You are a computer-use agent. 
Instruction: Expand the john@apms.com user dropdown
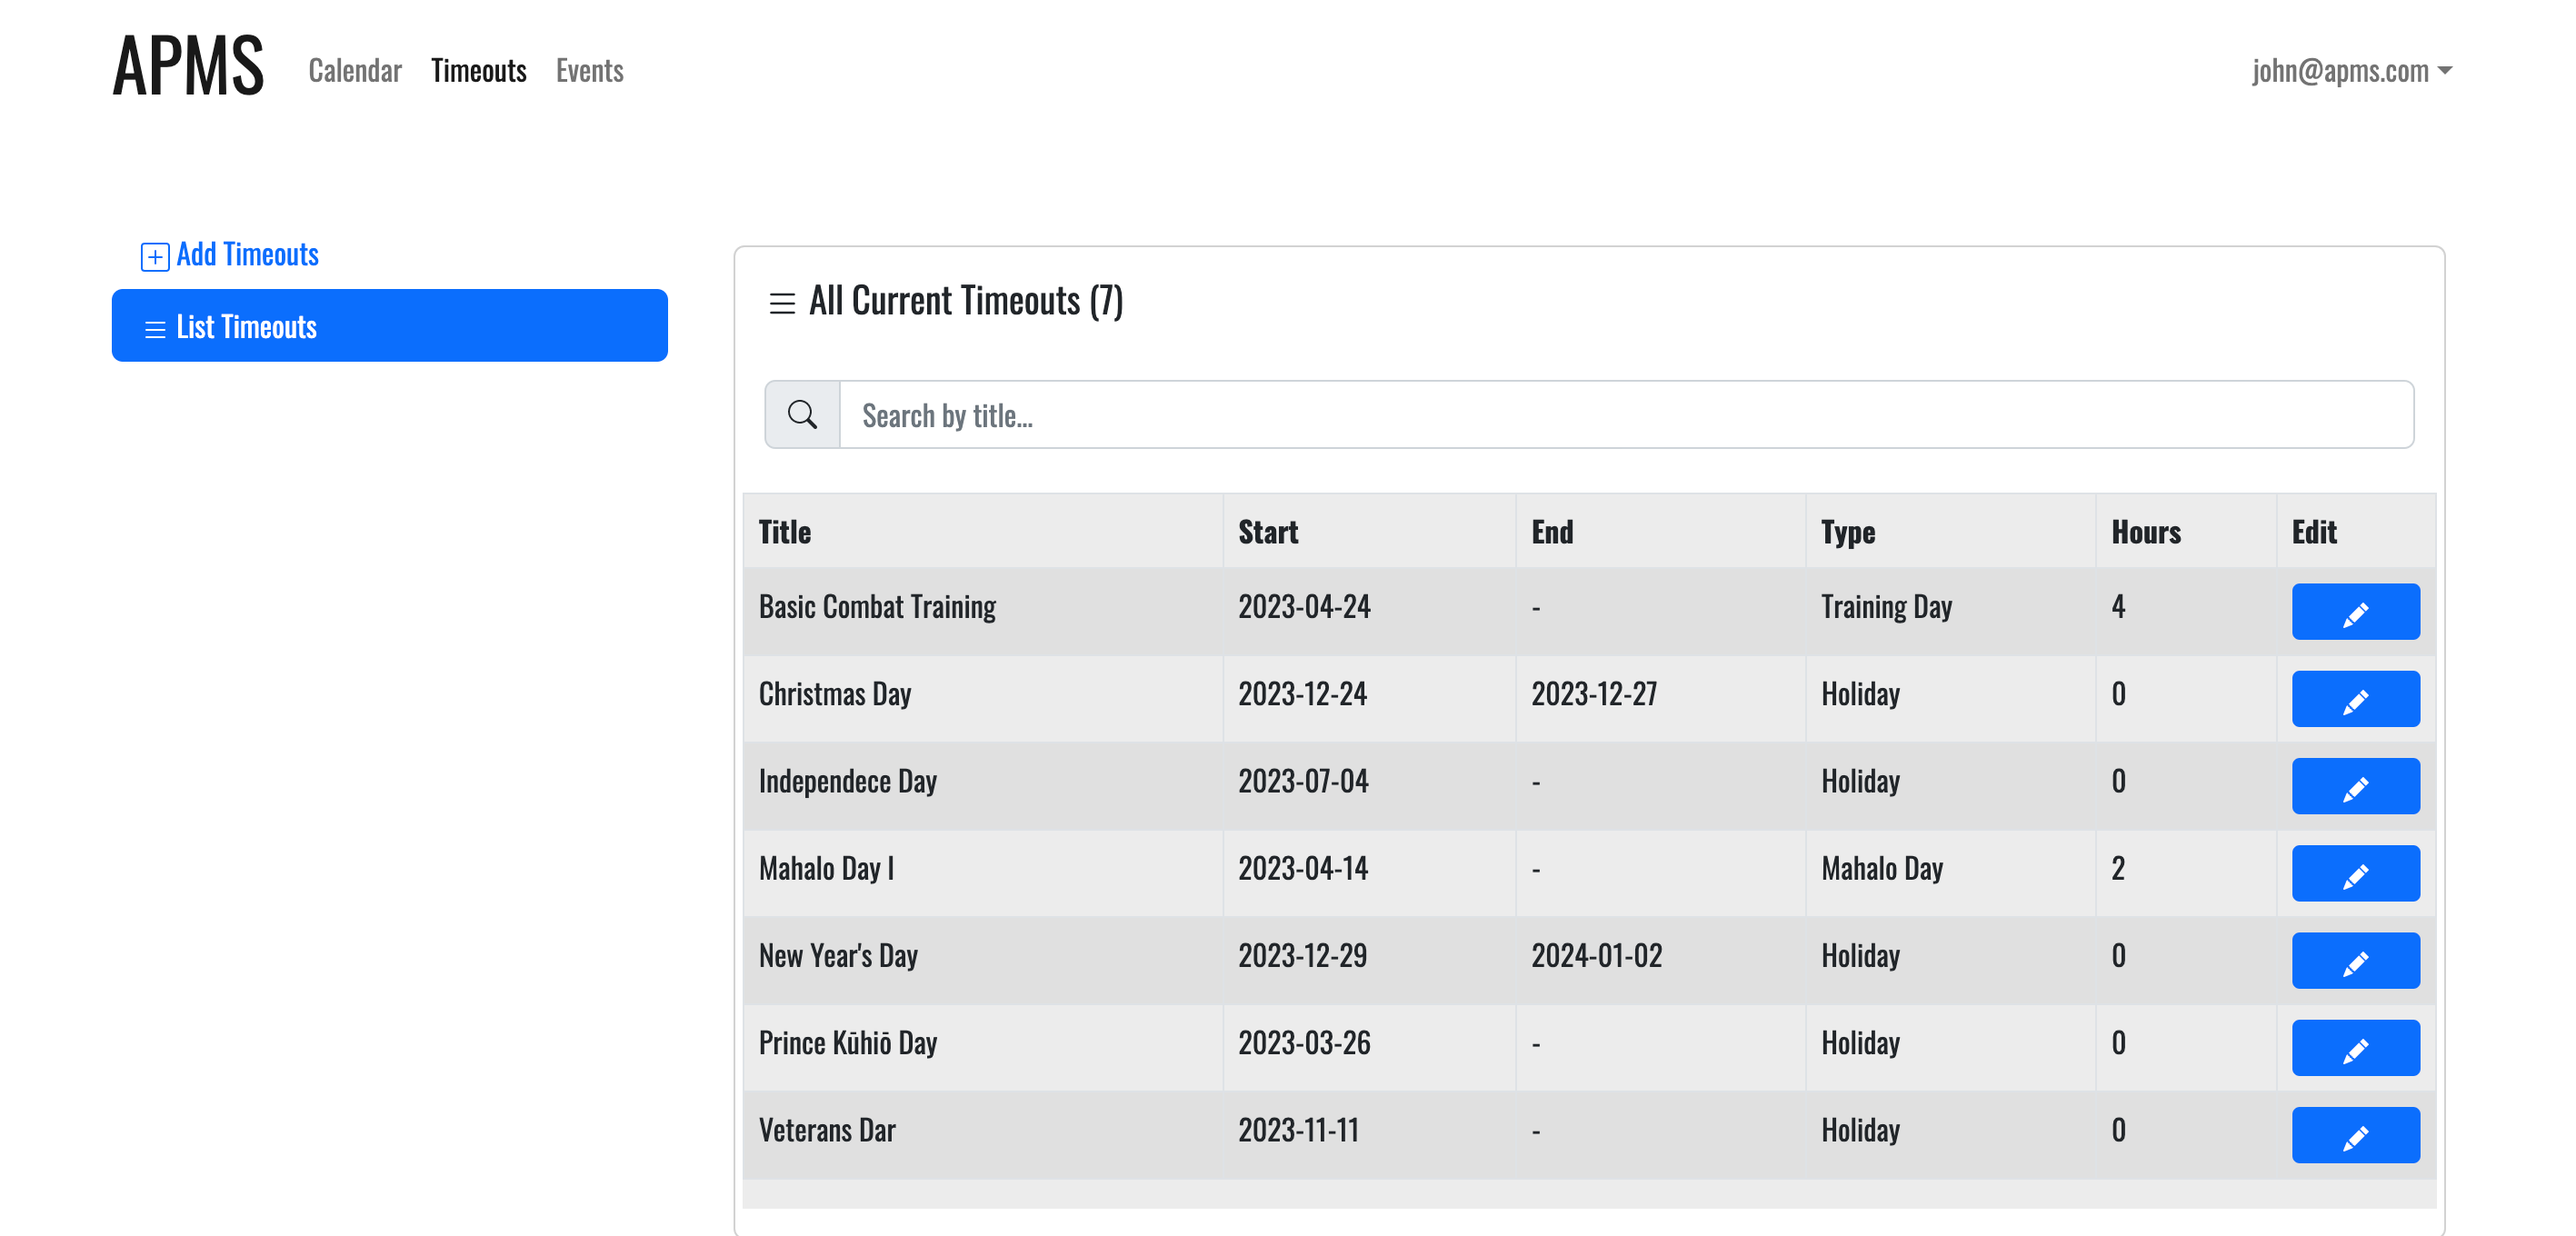pos(2350,70)
